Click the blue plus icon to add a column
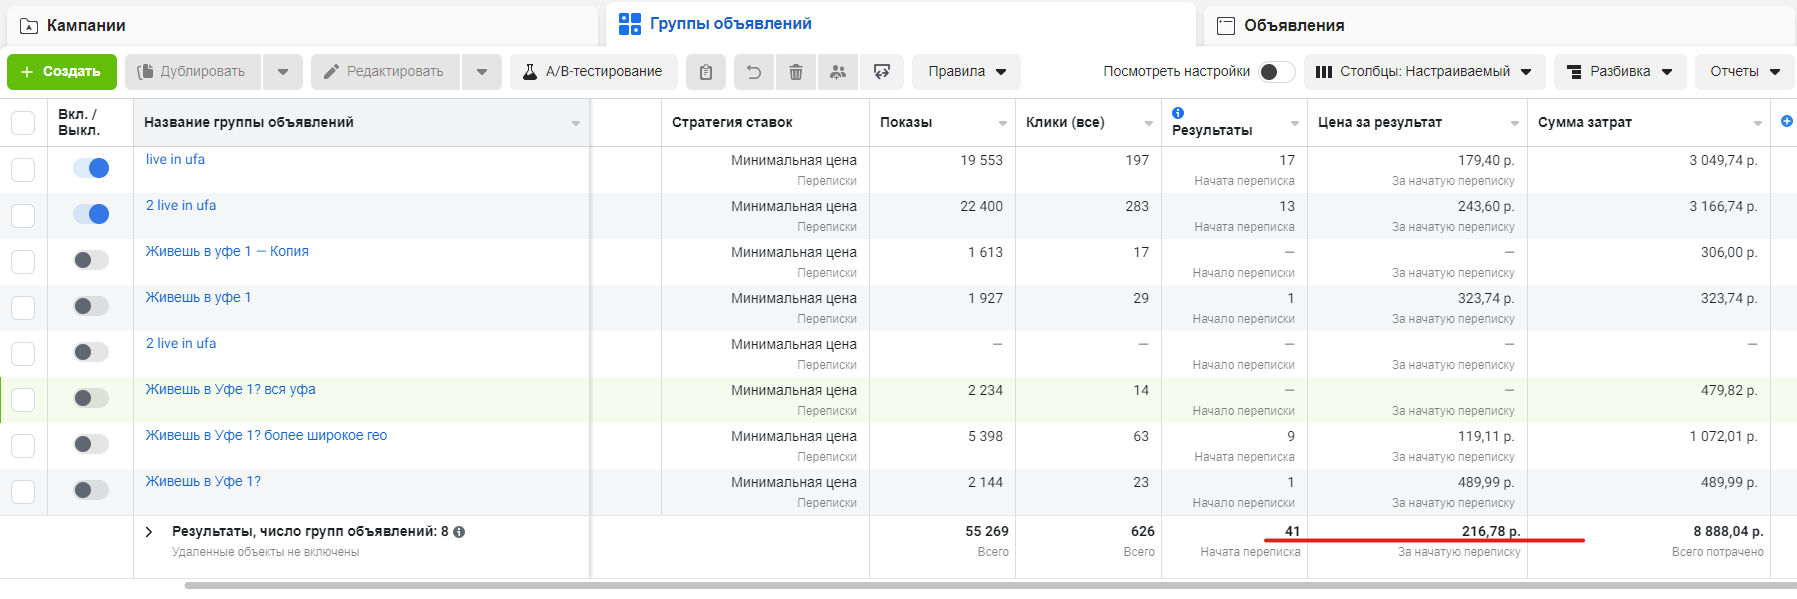The width and height of the screenshot is (1797, 599). [1787, 121]
